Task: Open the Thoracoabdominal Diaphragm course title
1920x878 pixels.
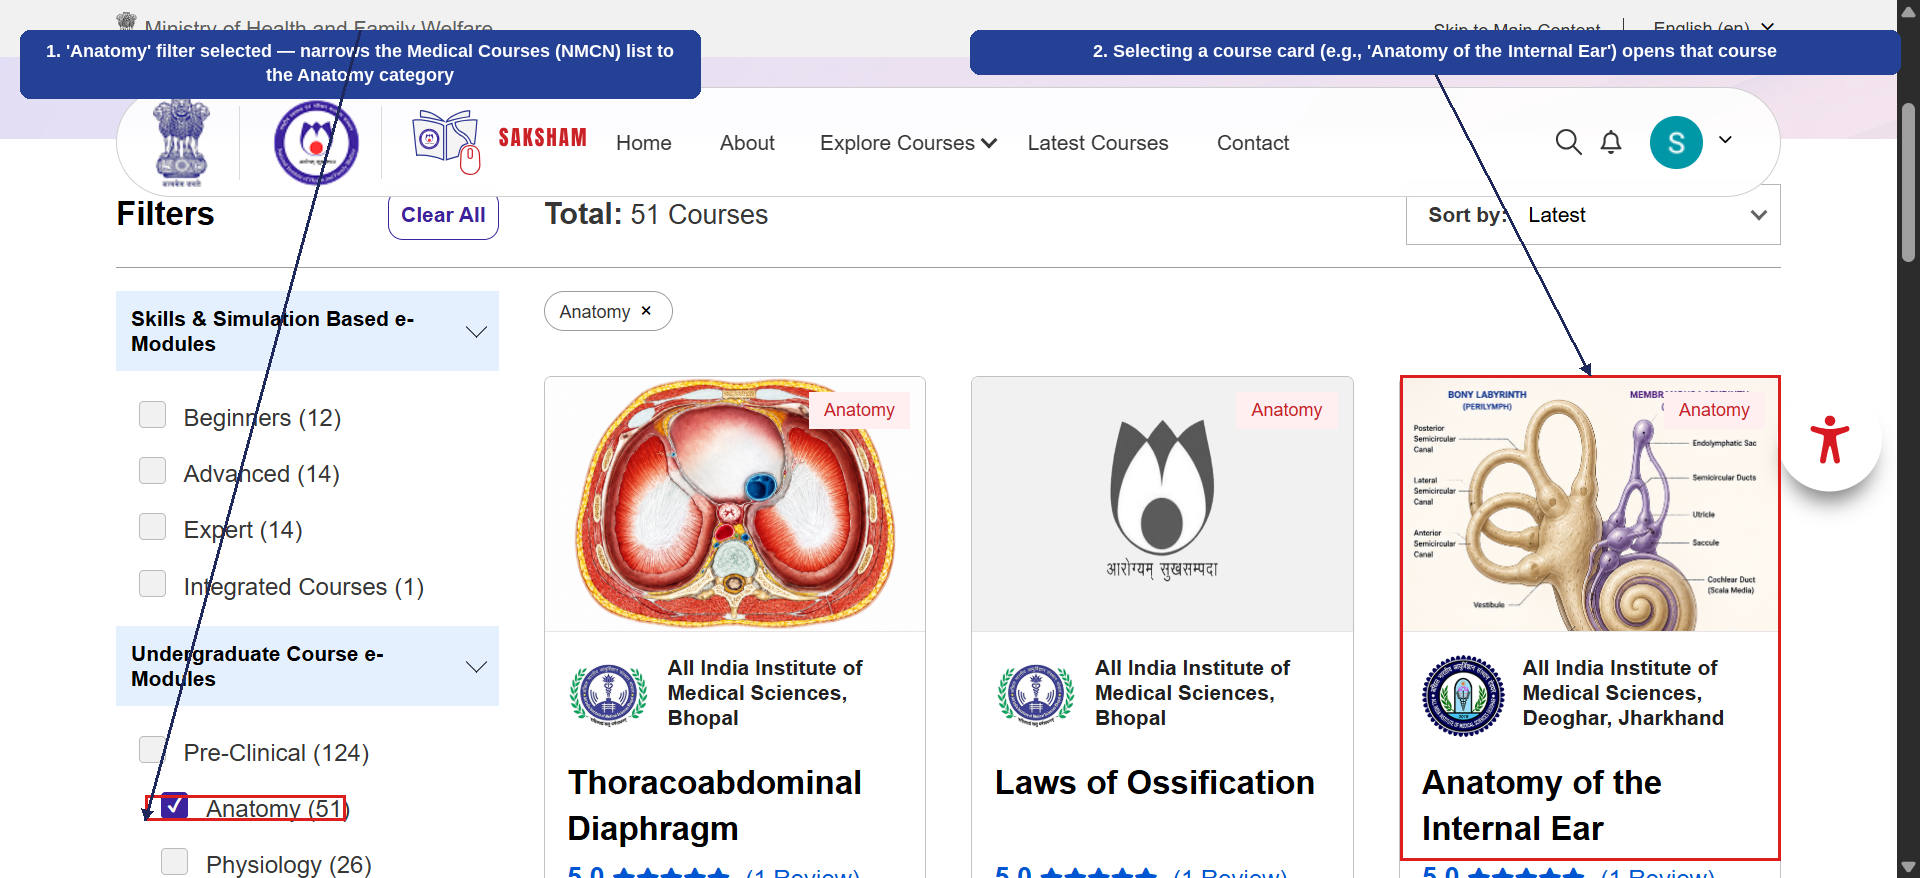Action: click(x=714, y=806)
